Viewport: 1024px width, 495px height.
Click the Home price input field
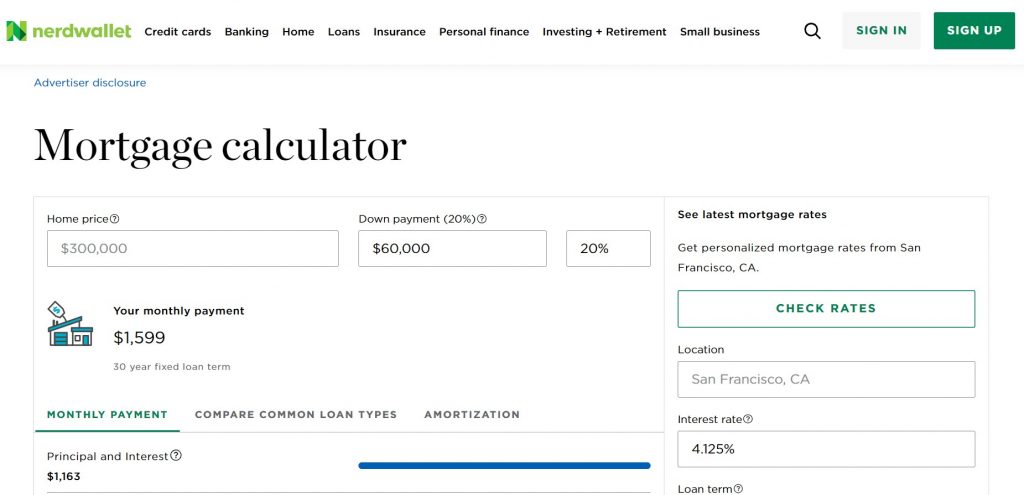(x=193, y=249)
